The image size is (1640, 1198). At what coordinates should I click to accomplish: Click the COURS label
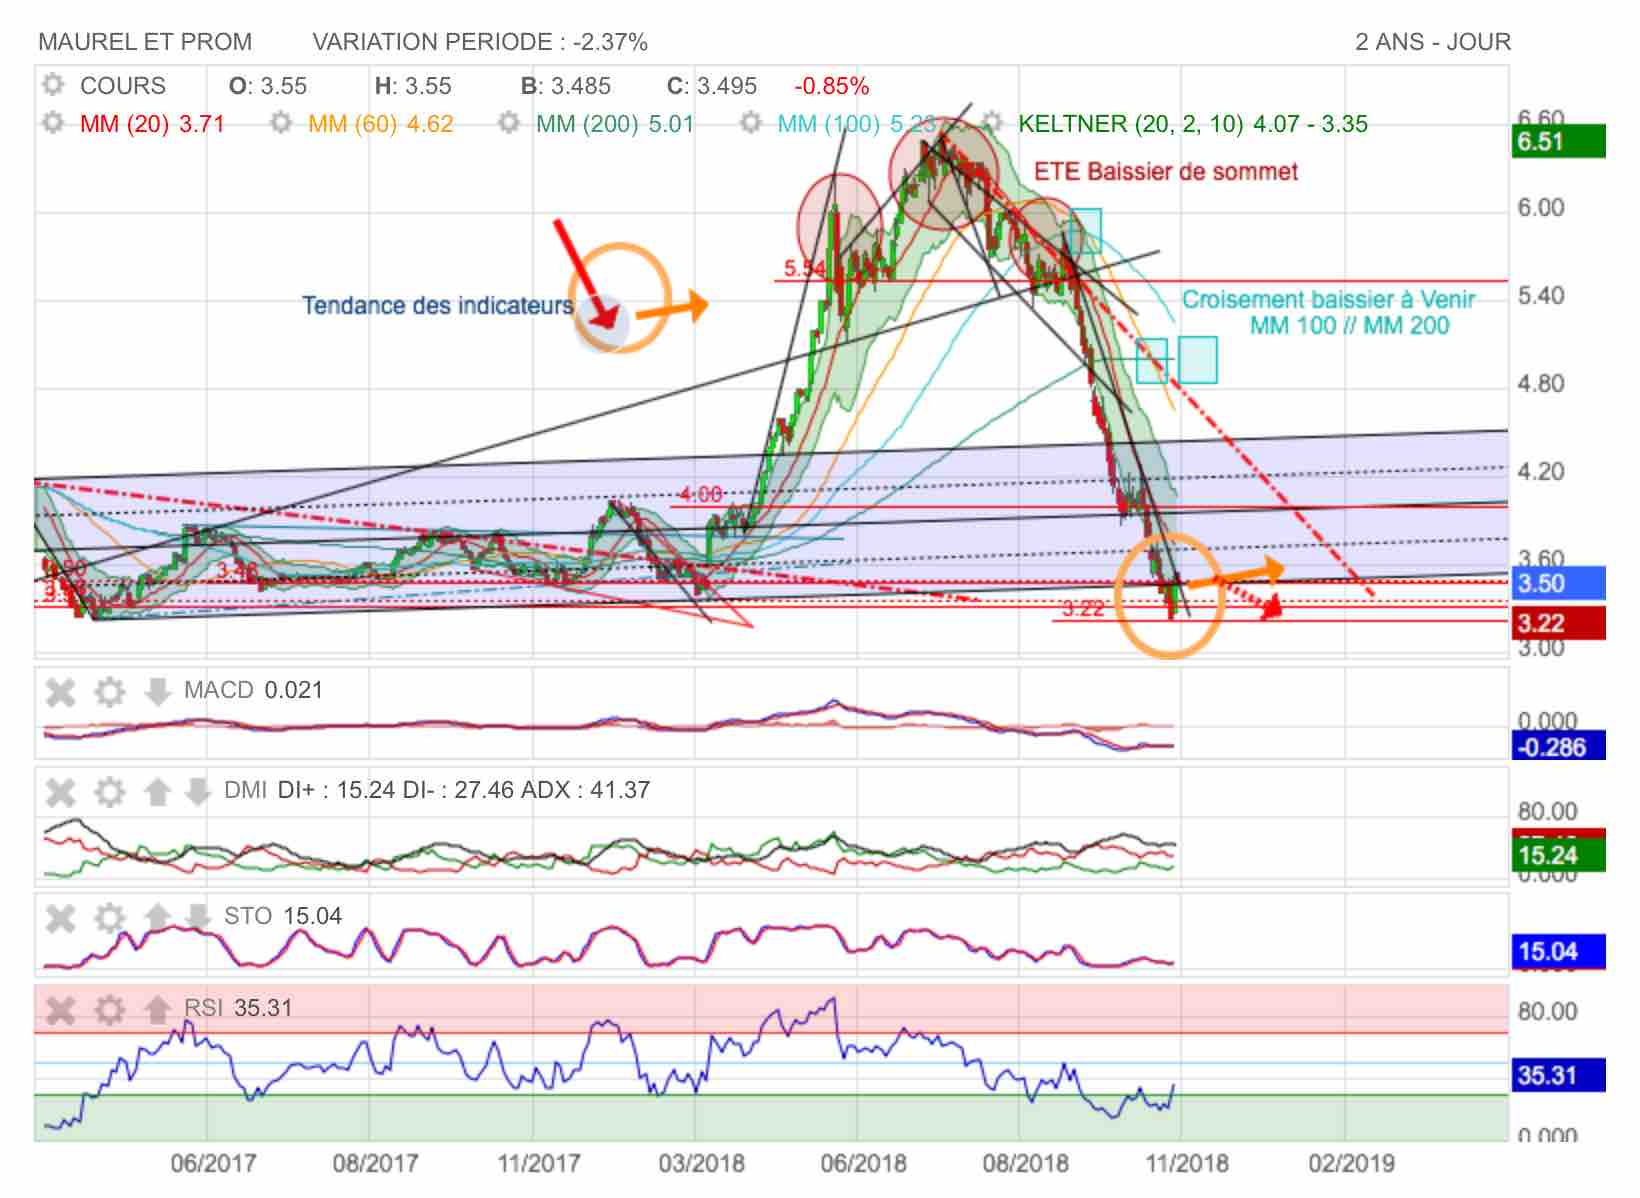tap(123, 86)
